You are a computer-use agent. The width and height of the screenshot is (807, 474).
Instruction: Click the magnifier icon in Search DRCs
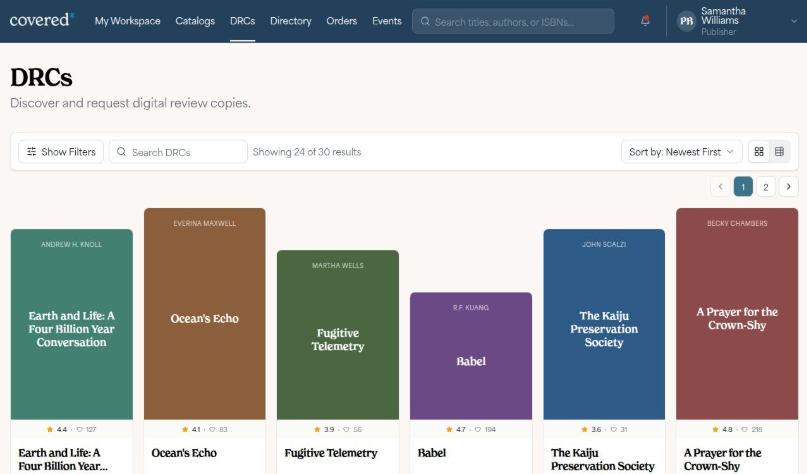point(121,151)
